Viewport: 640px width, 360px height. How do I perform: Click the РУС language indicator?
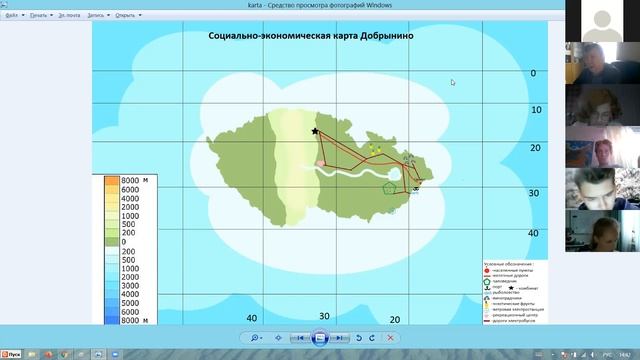607,355
